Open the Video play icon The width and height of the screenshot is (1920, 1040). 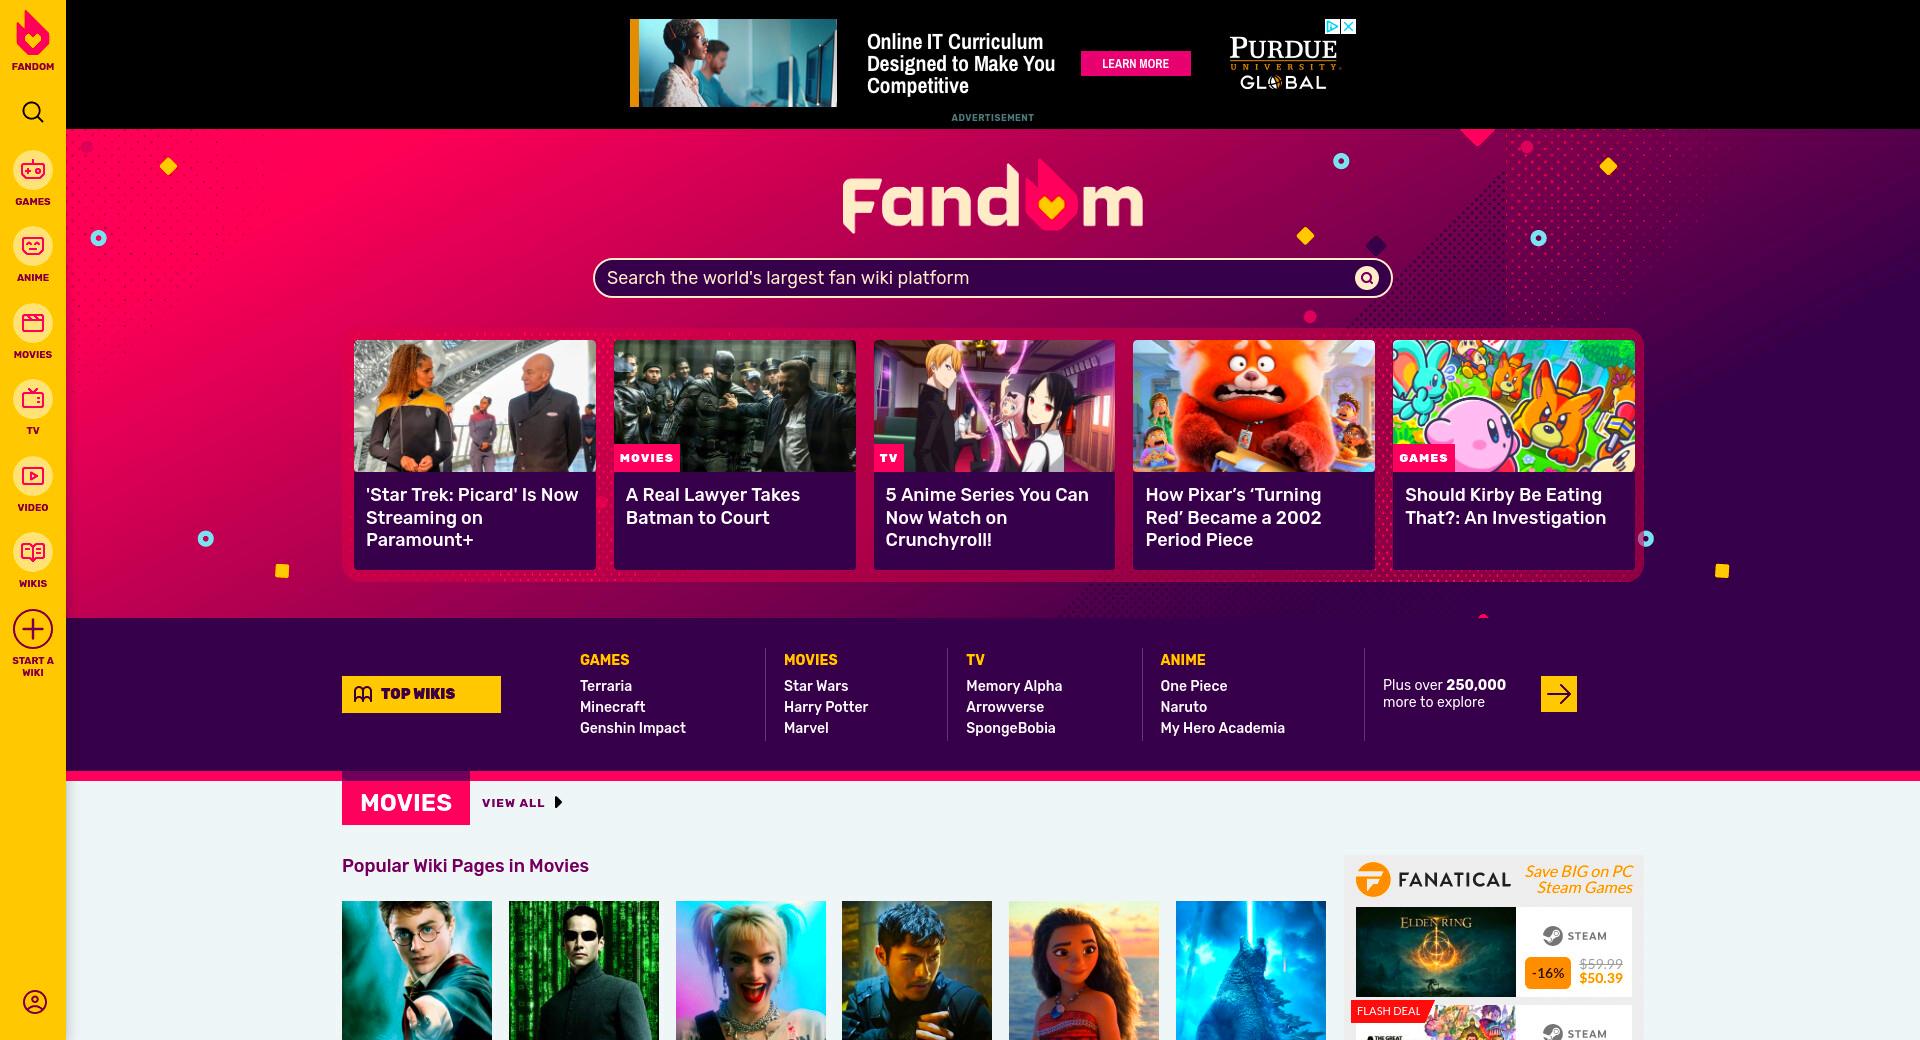[x=33, y=476]
